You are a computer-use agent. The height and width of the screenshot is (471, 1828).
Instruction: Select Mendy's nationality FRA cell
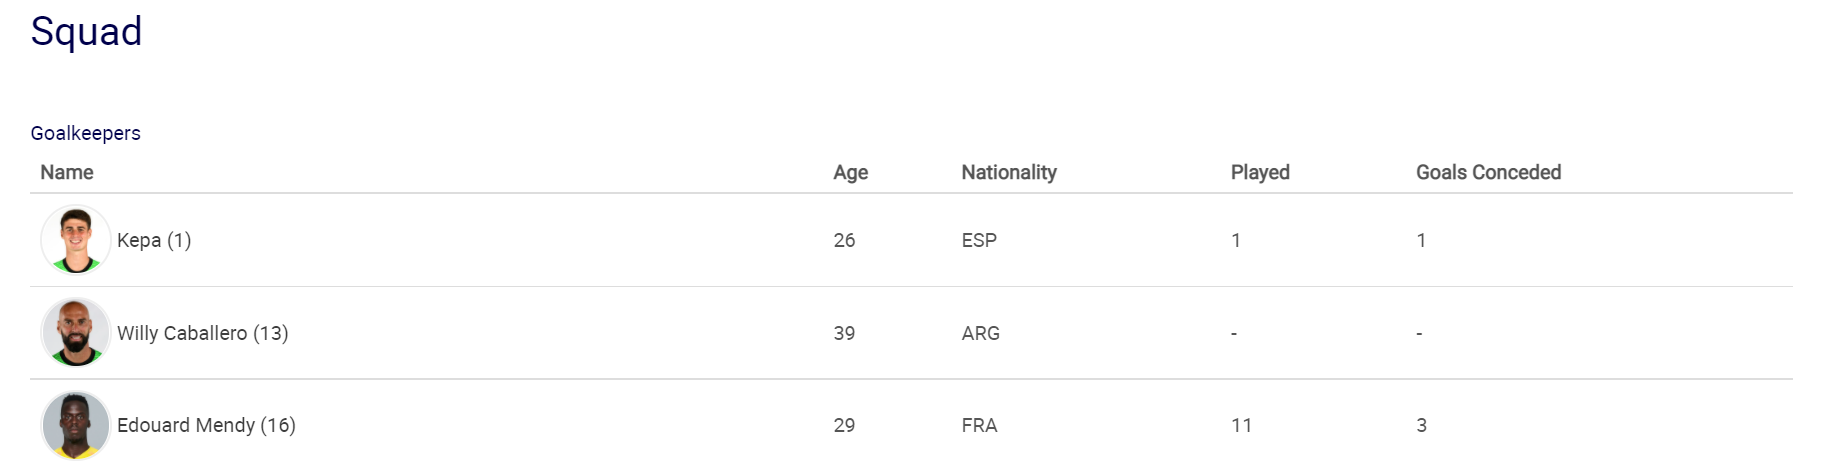[980, 425]
